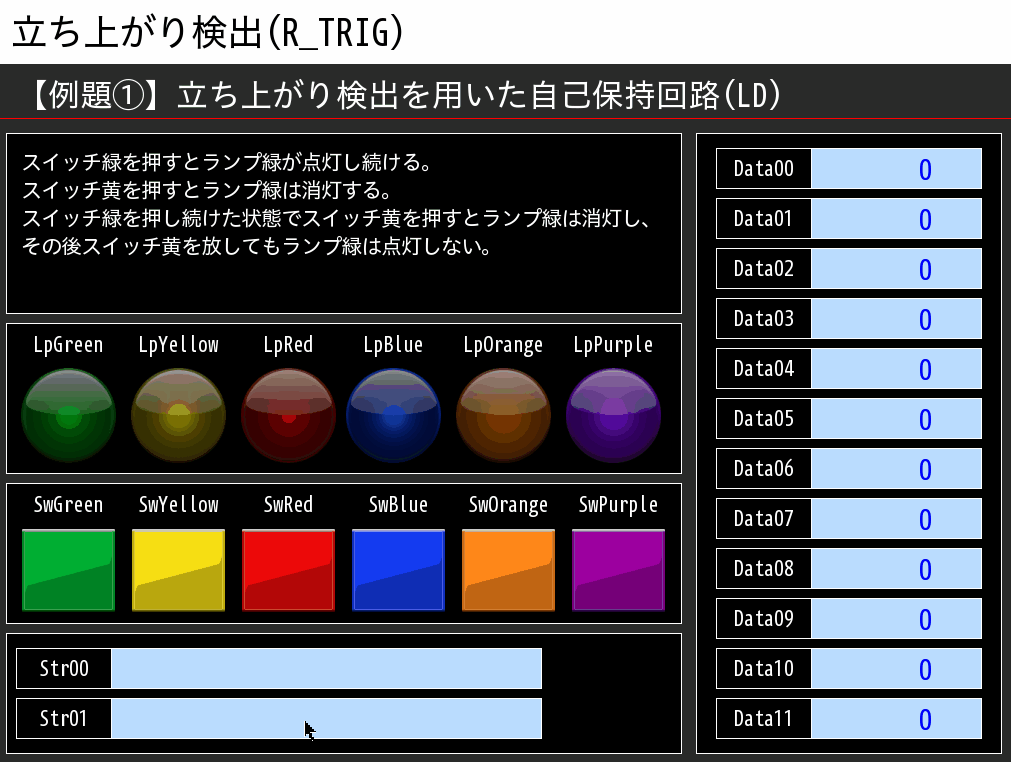Image resolution: width=1011 pixels, height=762 pixels.
Task: Click the SwOrange text label
Action: [508, 505]
